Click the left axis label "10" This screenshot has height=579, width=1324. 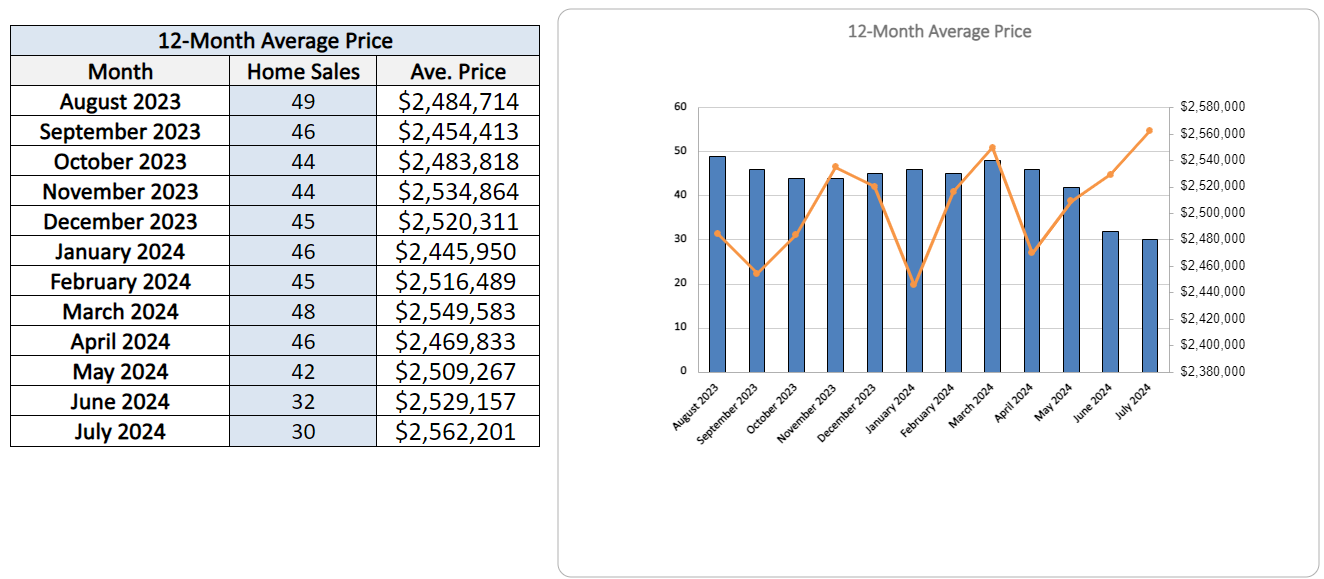click(681, 327)
